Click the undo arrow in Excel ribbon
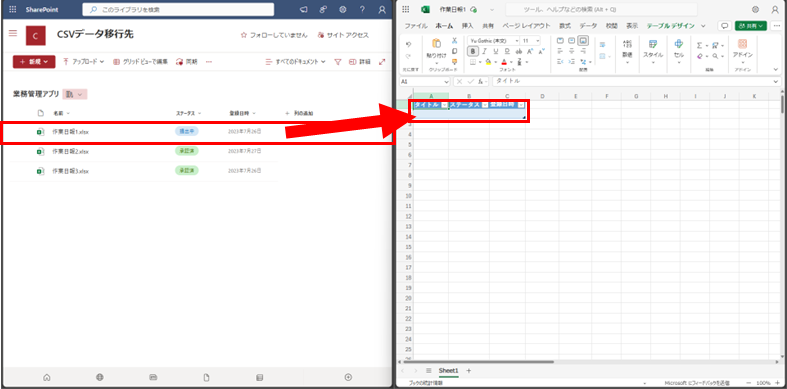 [x=409, y=44]
